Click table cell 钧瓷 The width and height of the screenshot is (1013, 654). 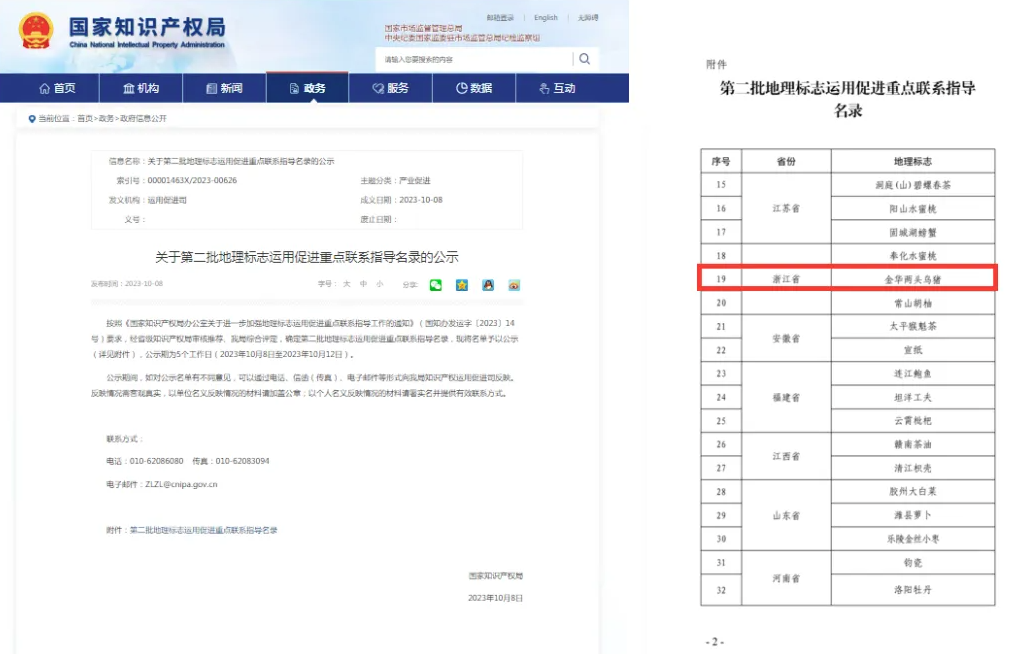(913, 563)
